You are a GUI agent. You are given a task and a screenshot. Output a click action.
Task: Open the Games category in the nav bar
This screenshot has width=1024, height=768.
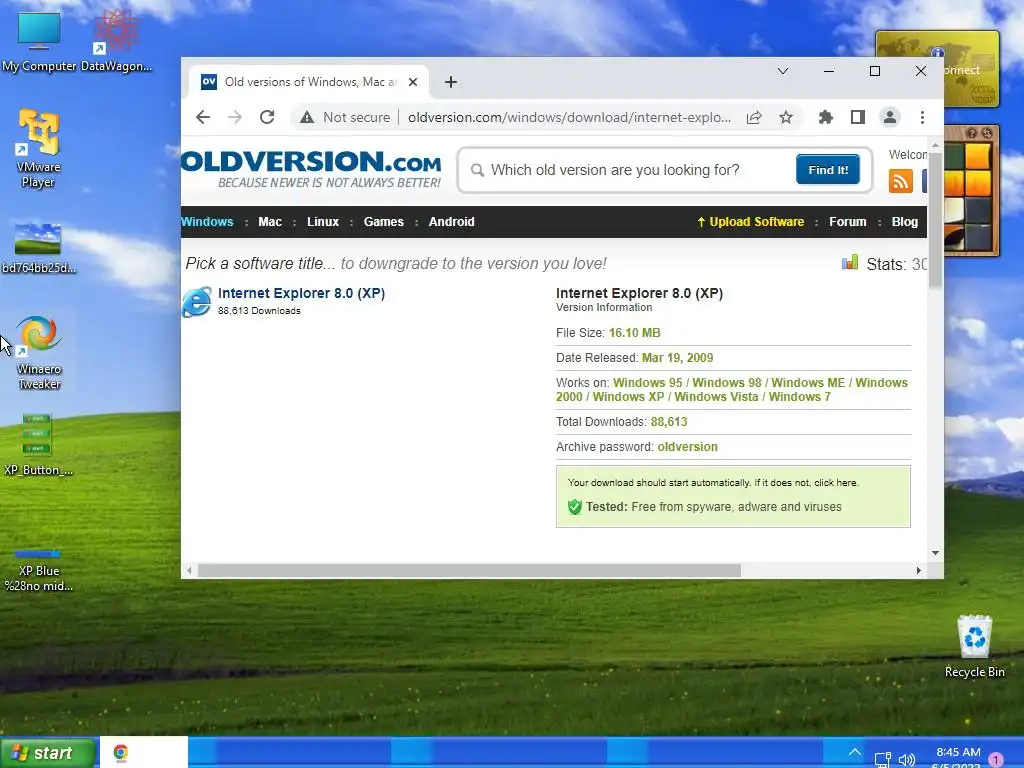coord(383,222)
